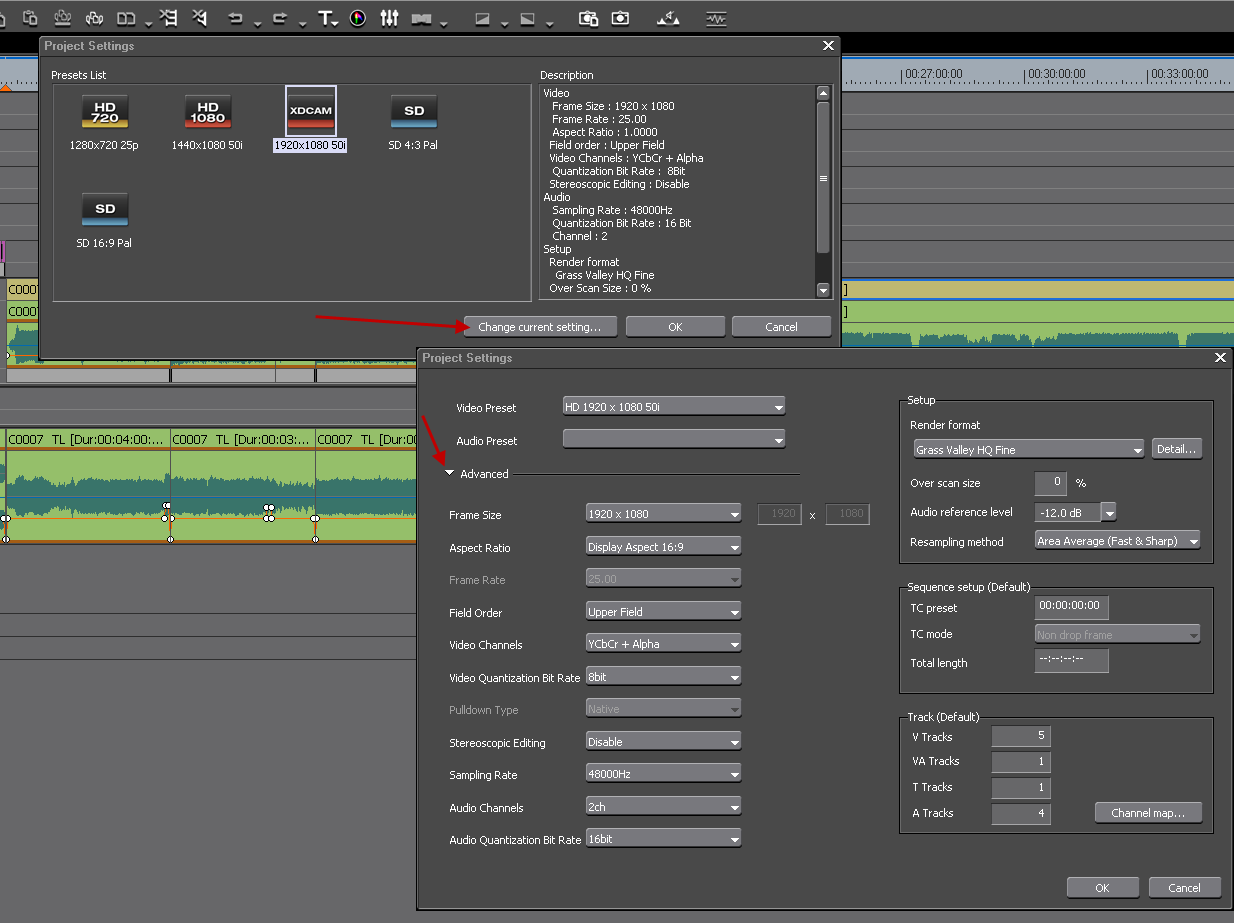The width and height of the screenshot is (1234, 923).
Task: Choose the SD 16:9 Pal preset icon
Action: click(x=105, y=209)
